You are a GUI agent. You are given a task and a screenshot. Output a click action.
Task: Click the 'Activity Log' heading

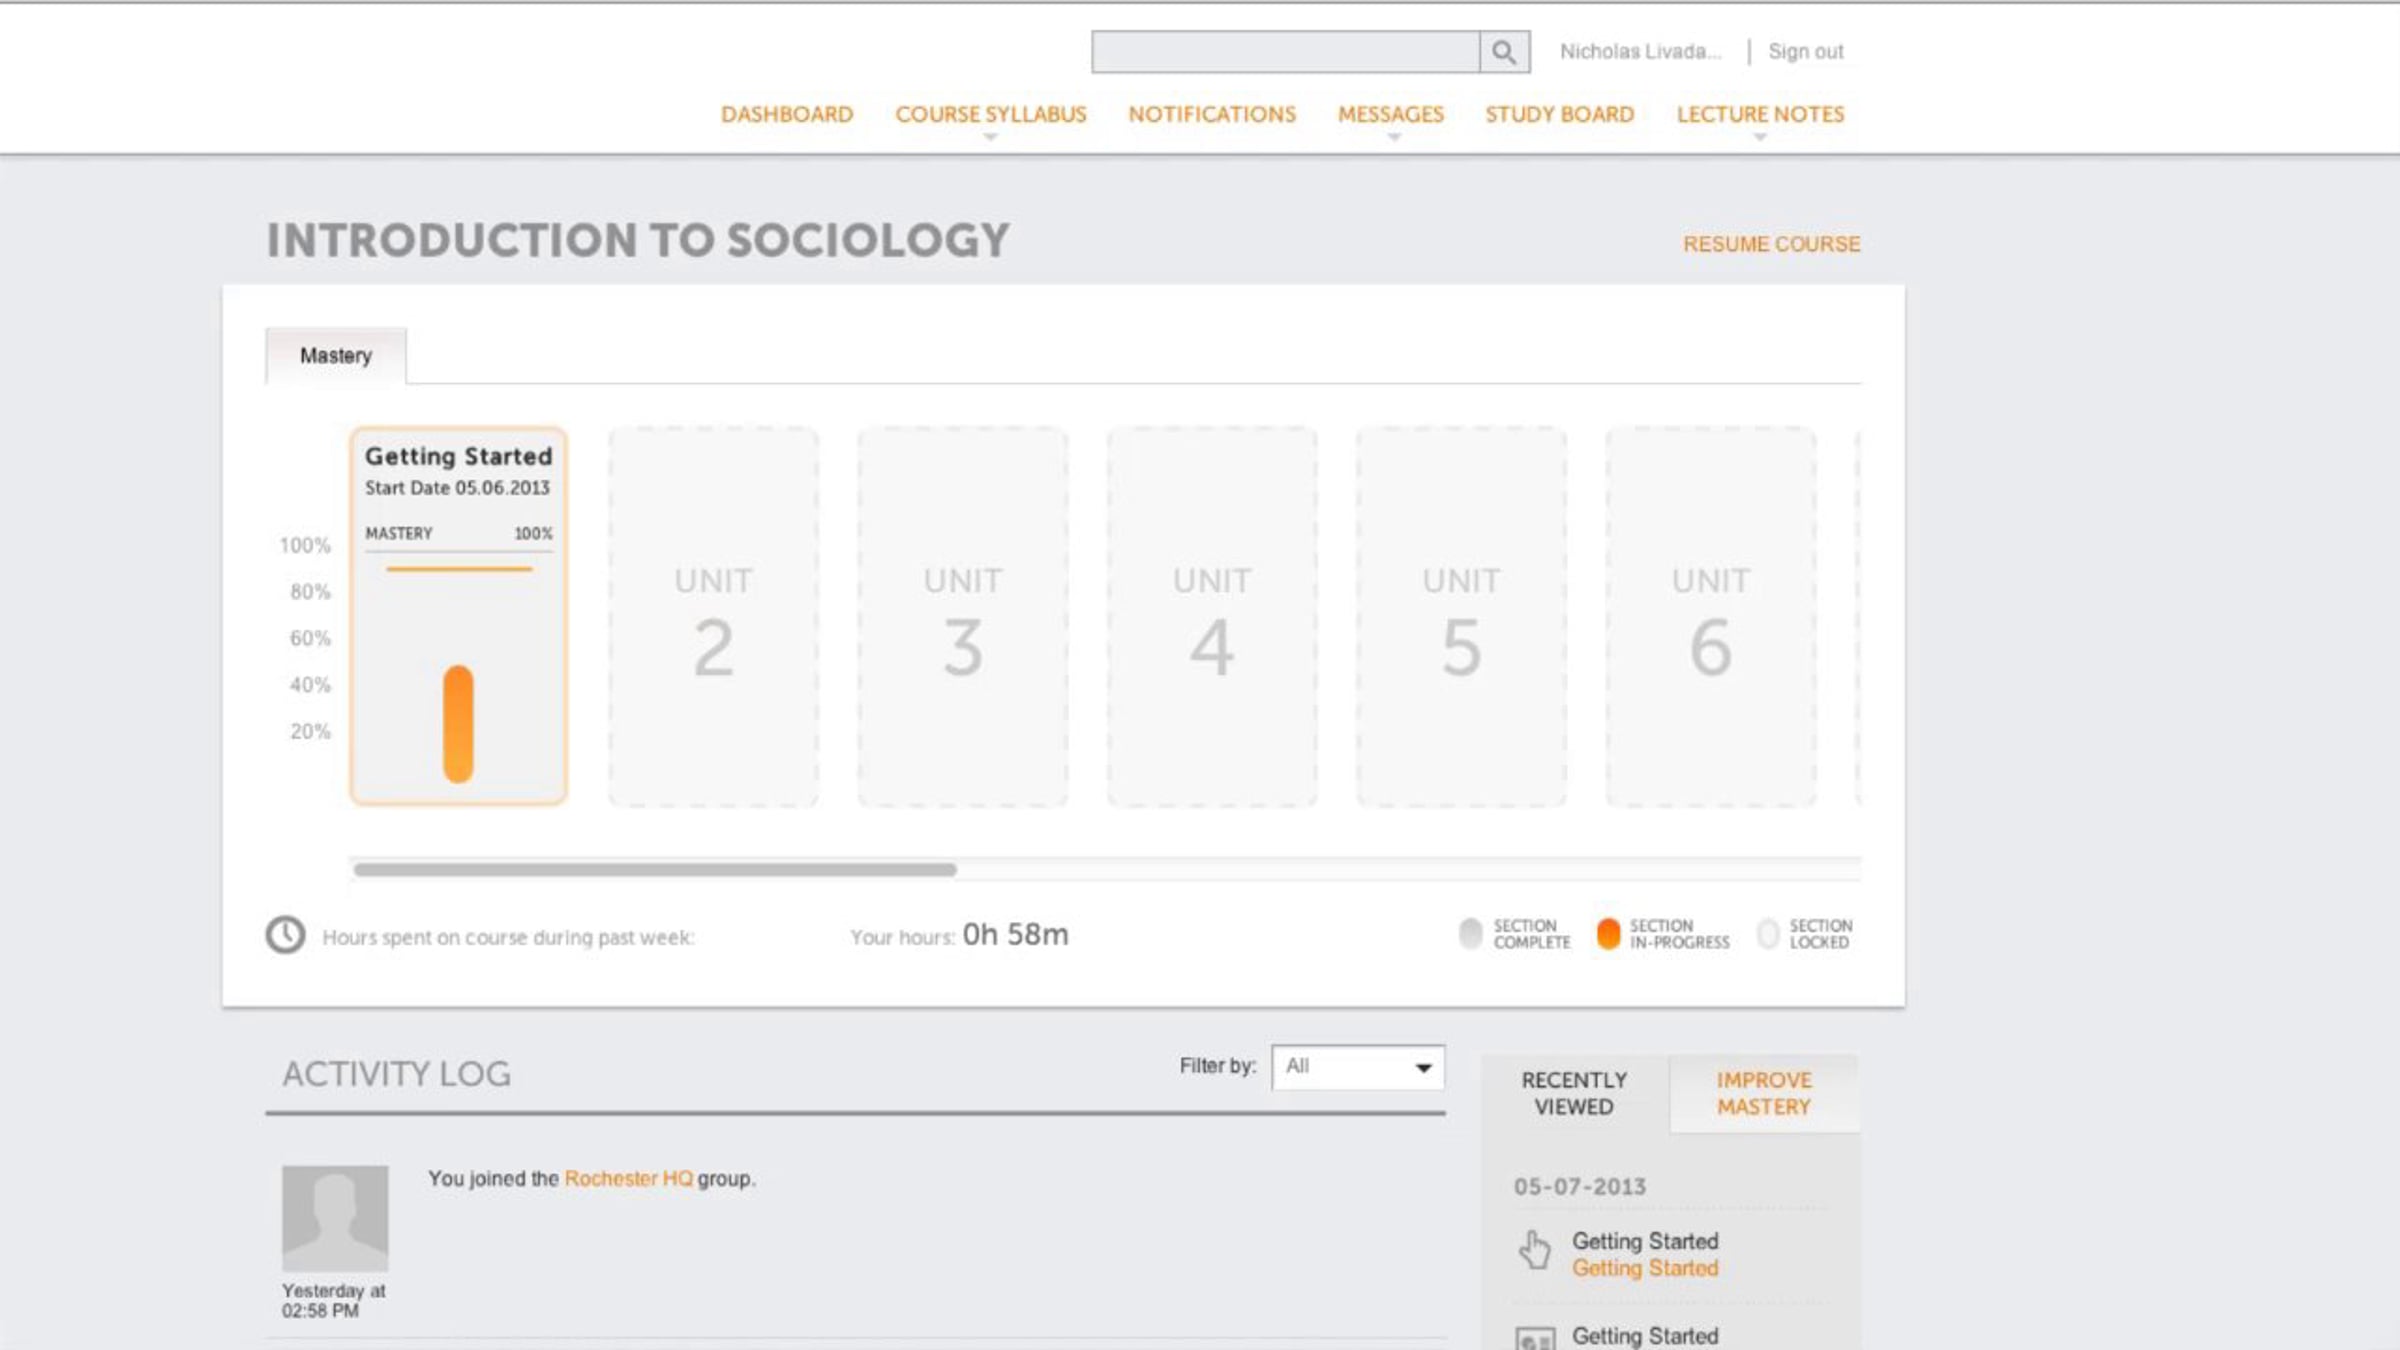click(396, 1074)
